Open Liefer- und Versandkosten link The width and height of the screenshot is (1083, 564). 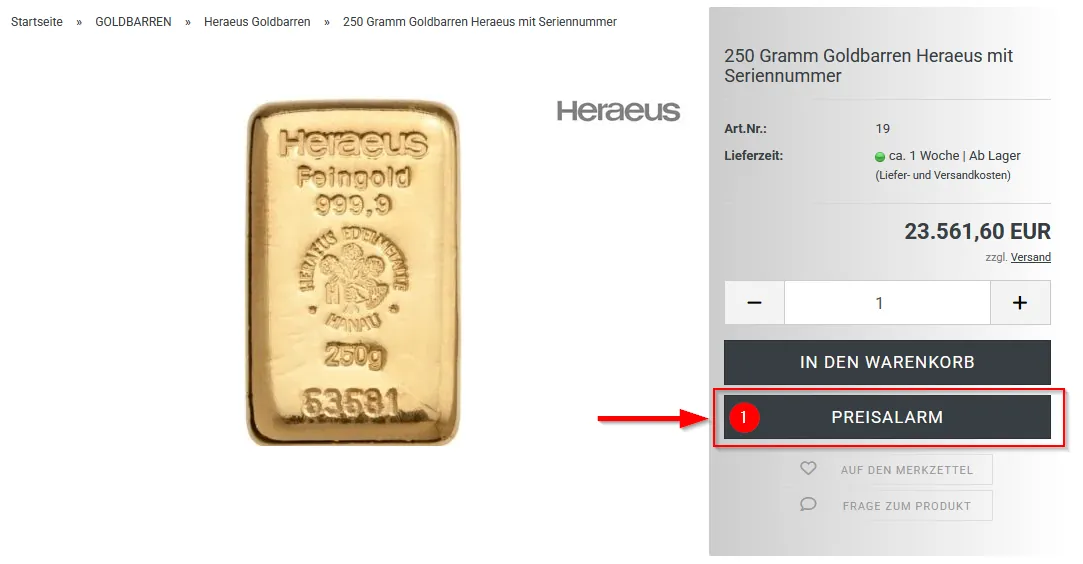pyautogui.click(x=943, y=175)
